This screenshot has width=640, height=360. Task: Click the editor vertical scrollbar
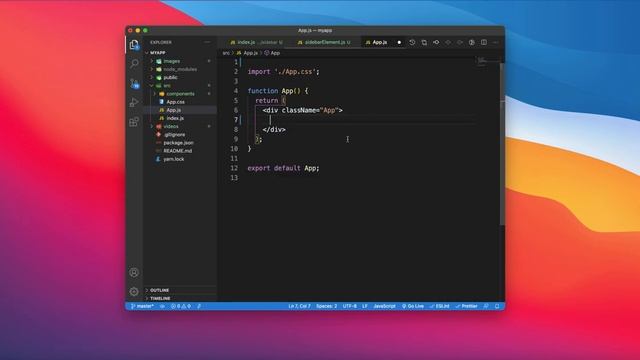click(502, 143)
